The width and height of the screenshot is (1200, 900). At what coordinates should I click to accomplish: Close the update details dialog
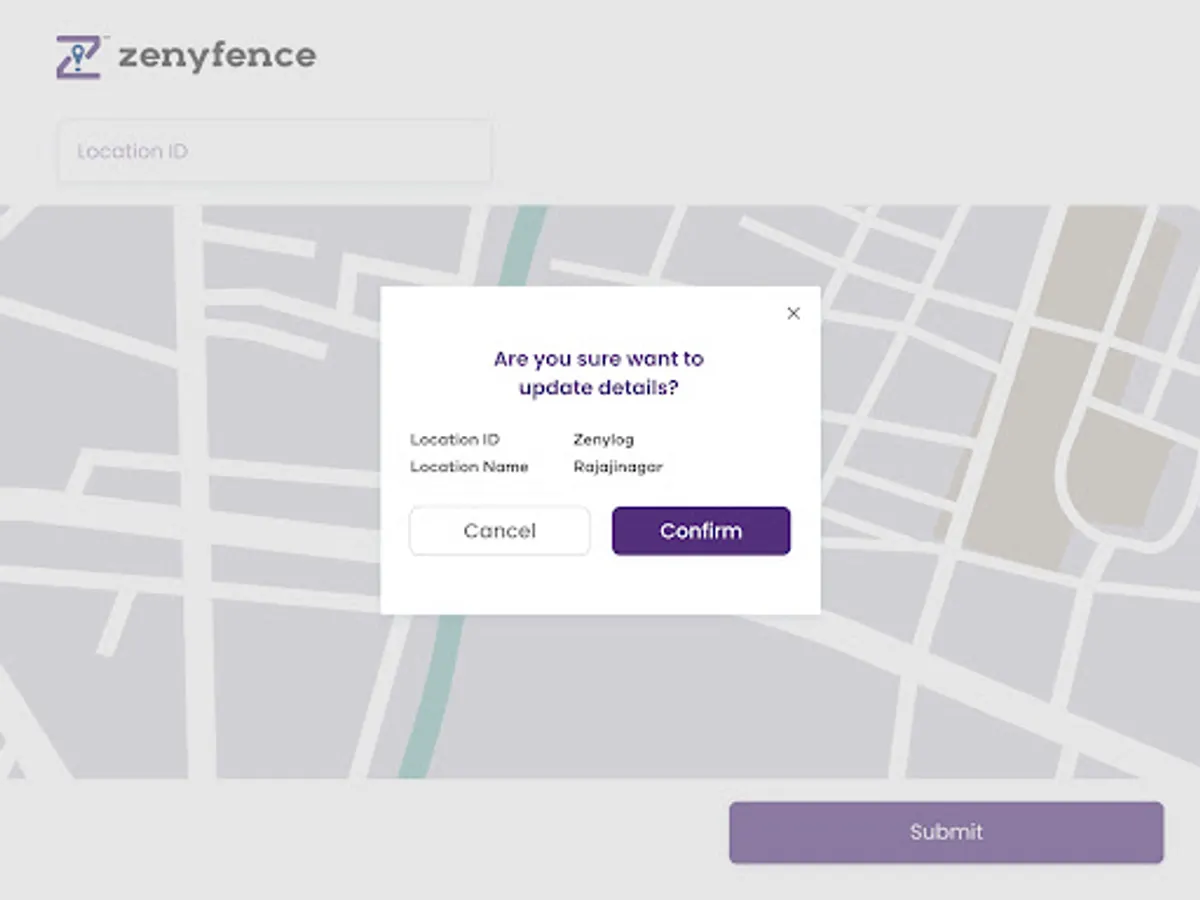coord(793,313)
